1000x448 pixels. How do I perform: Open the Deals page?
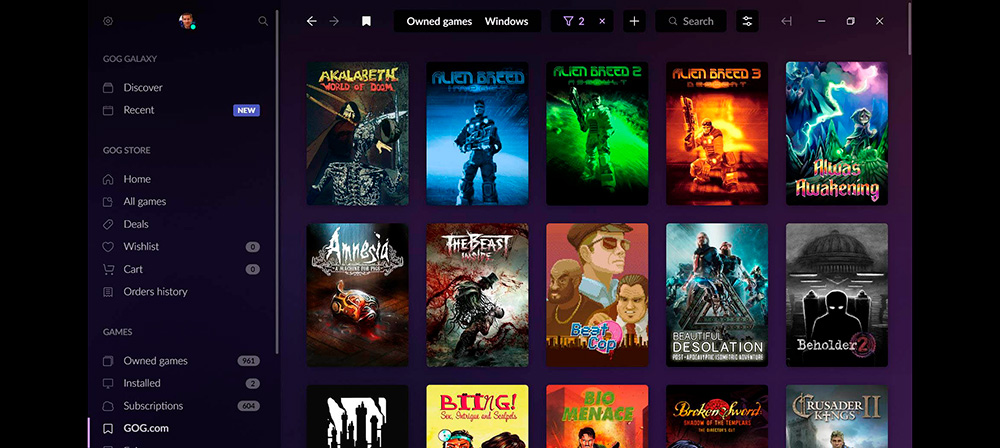[136, 224]
